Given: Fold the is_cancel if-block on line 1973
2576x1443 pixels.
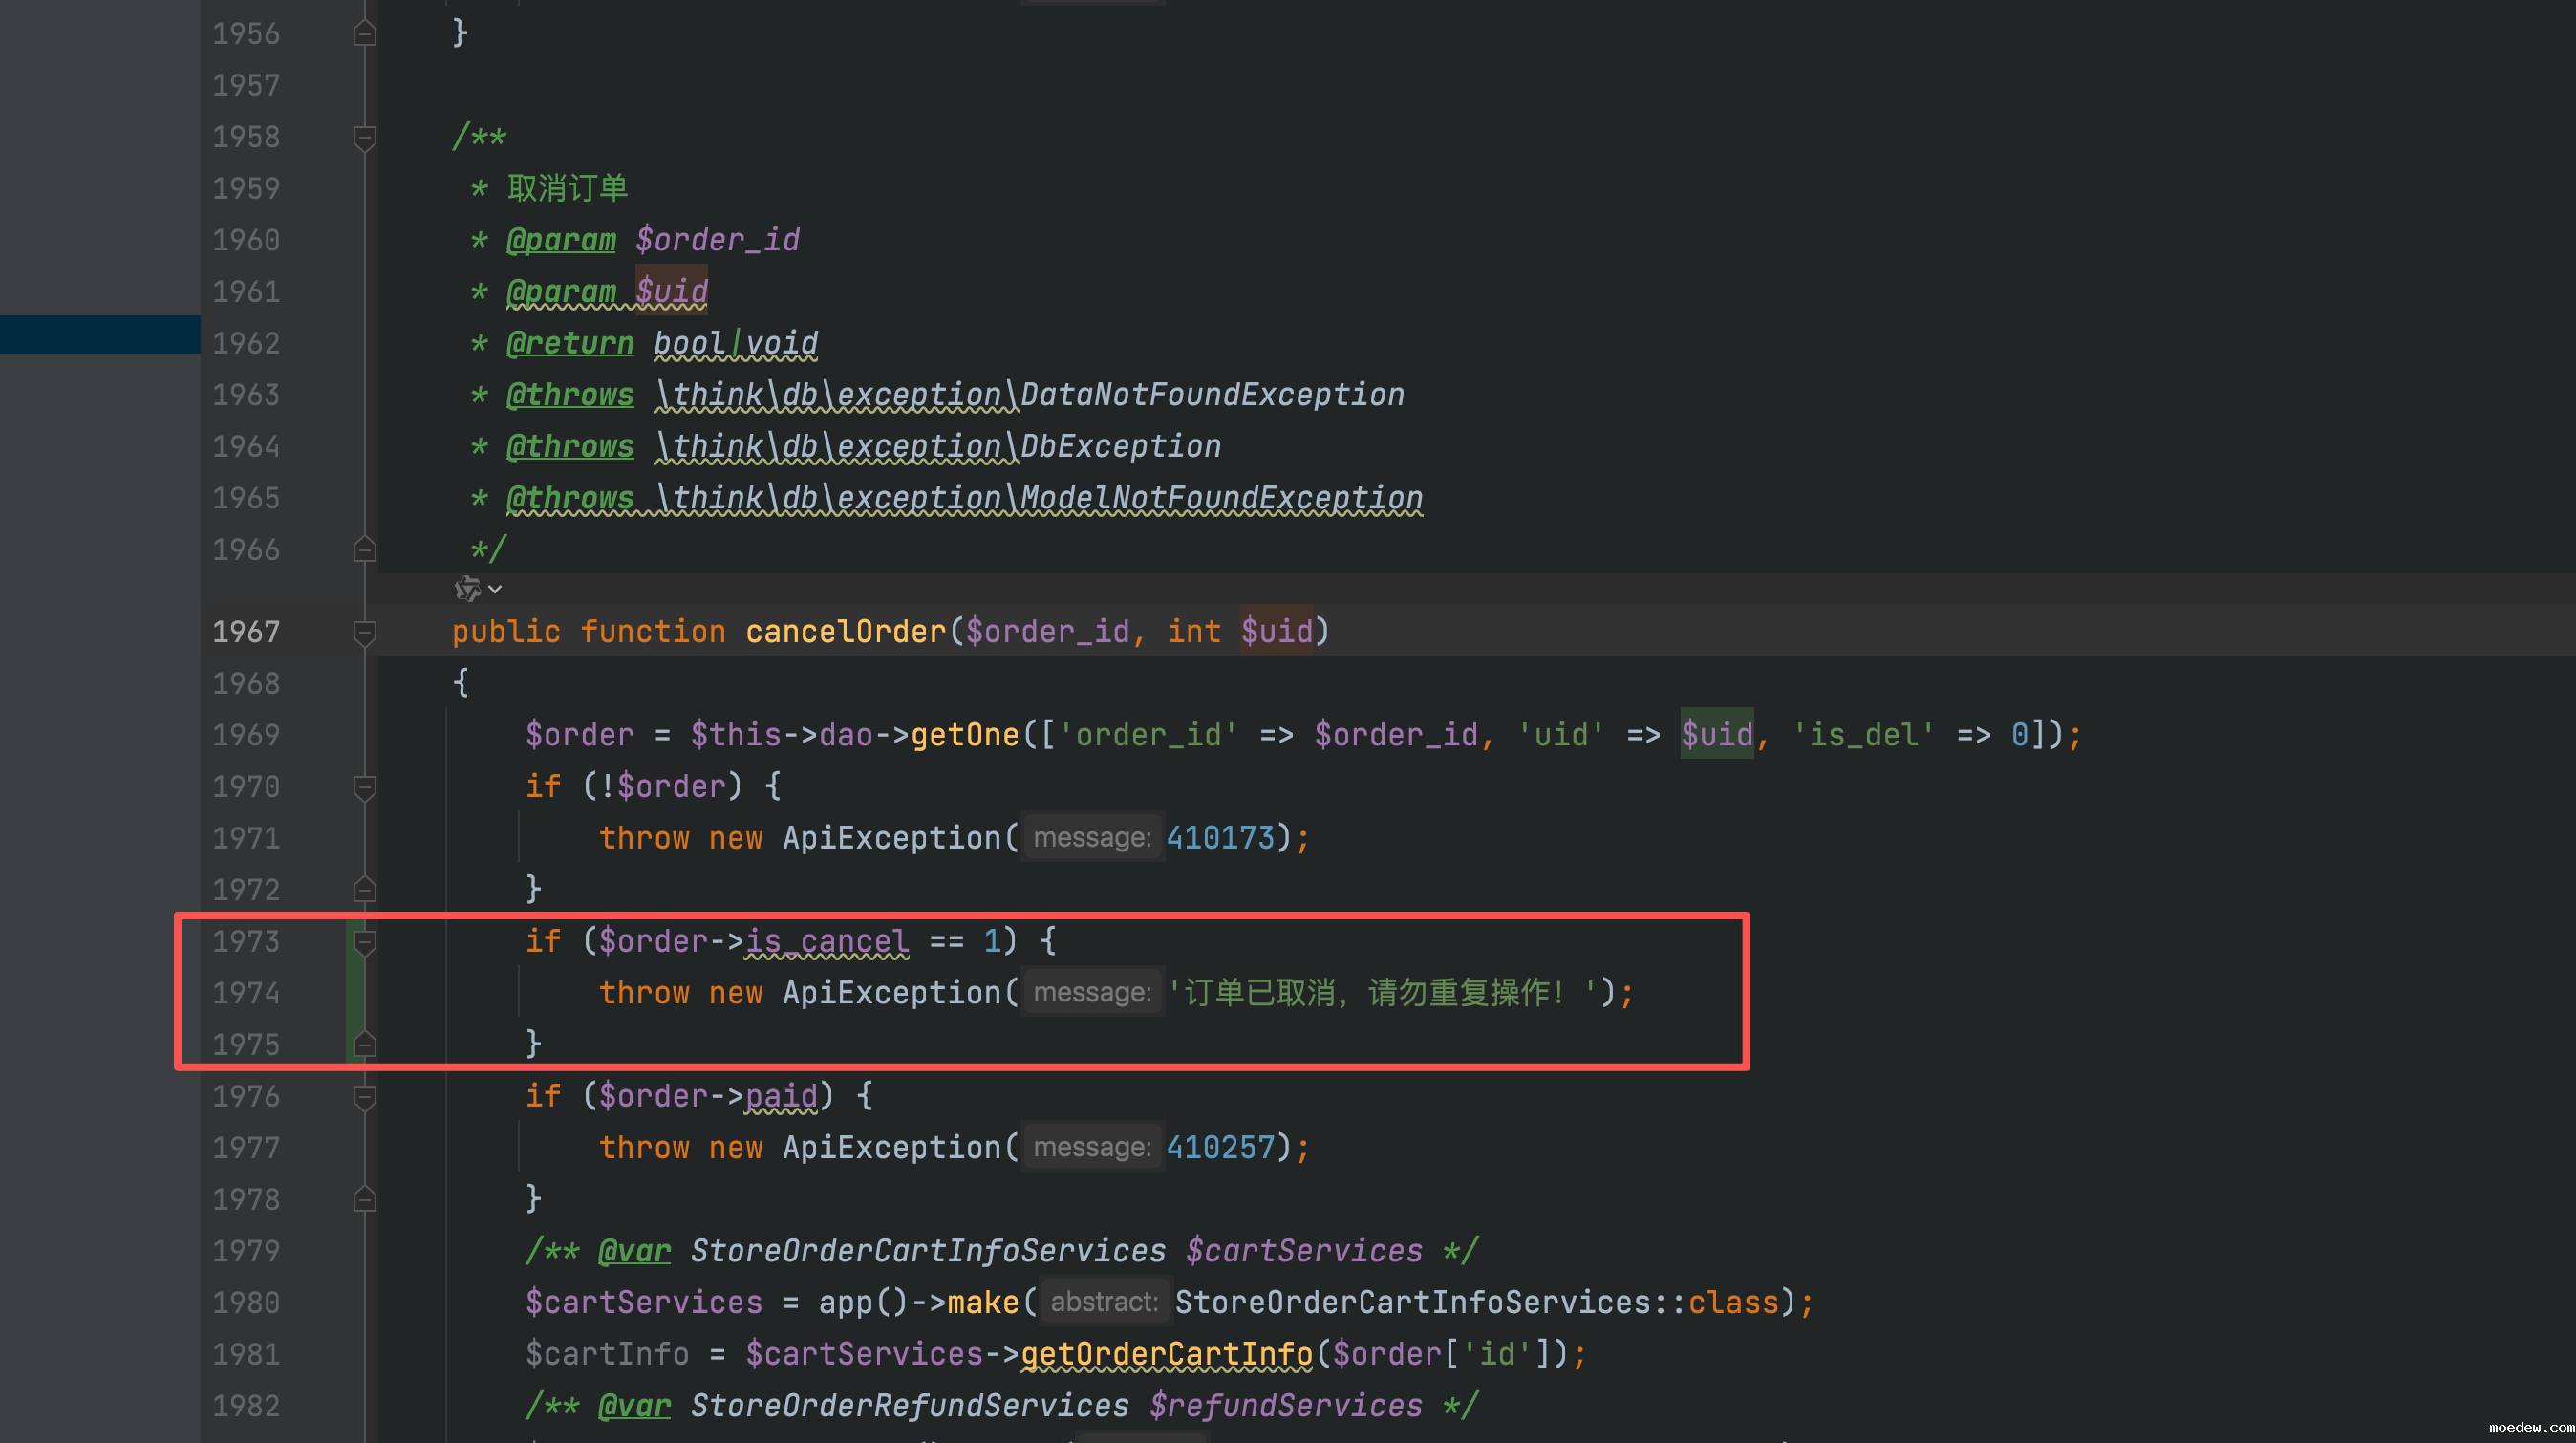Looking at the screenshot, I should (365, 942).
